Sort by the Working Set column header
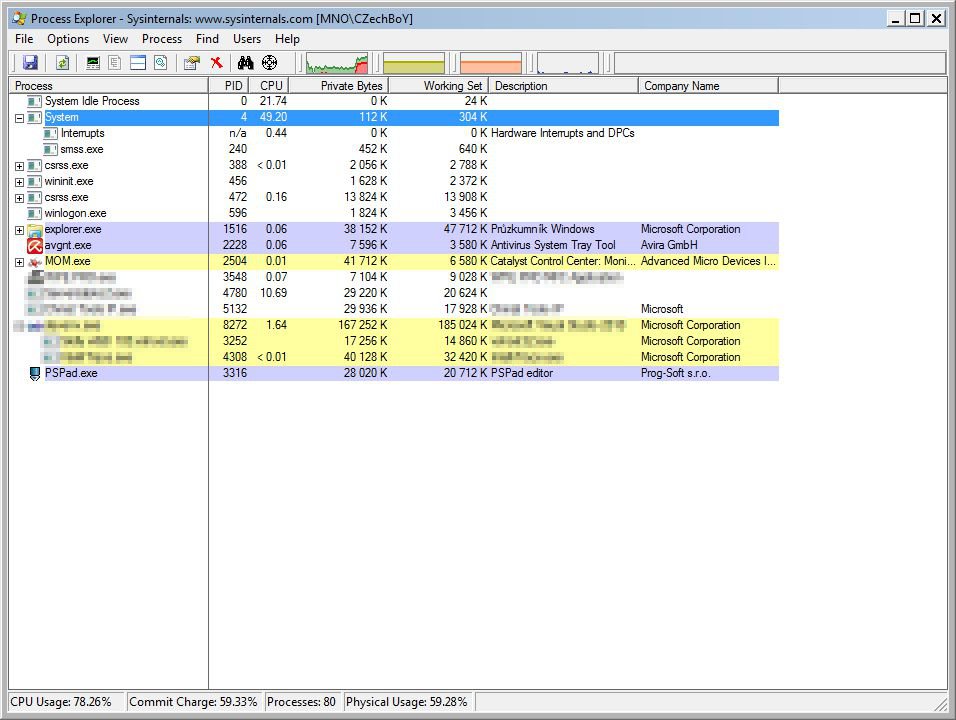This screenshot has height=720, width=956. [x=438, y=85]
